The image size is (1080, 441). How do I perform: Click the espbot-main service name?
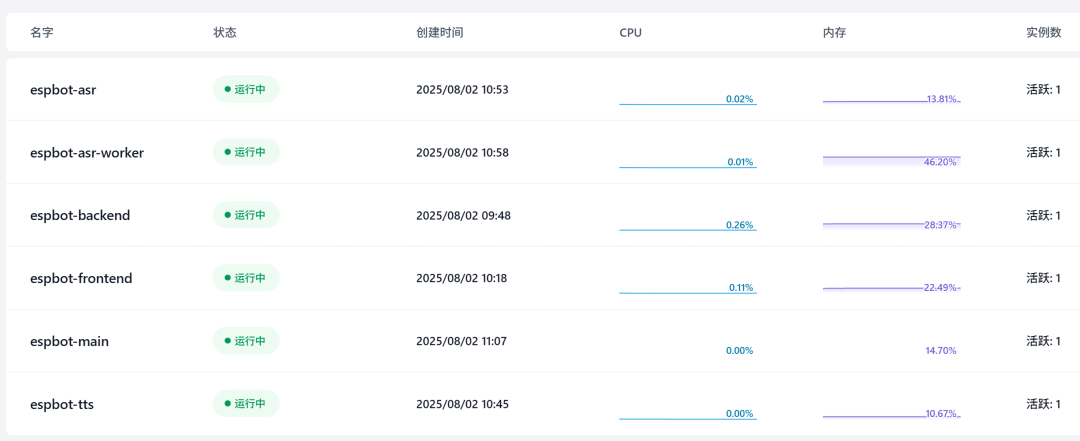(69, 341)
